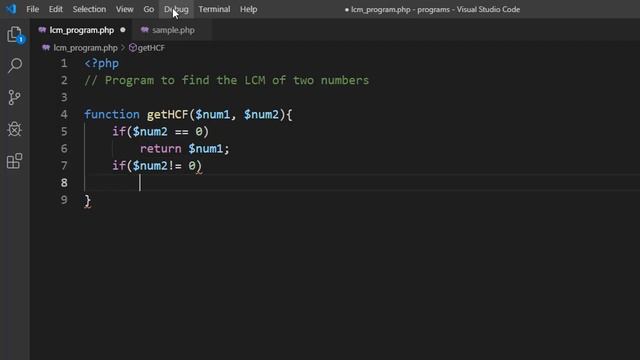
Task: Click the PHP file icon on lcm_program.php tab
Action: [42, 30]
